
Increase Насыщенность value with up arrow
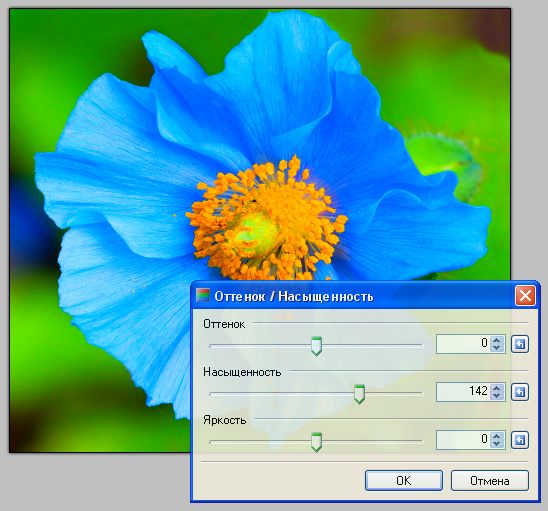(x=497, y=388)
